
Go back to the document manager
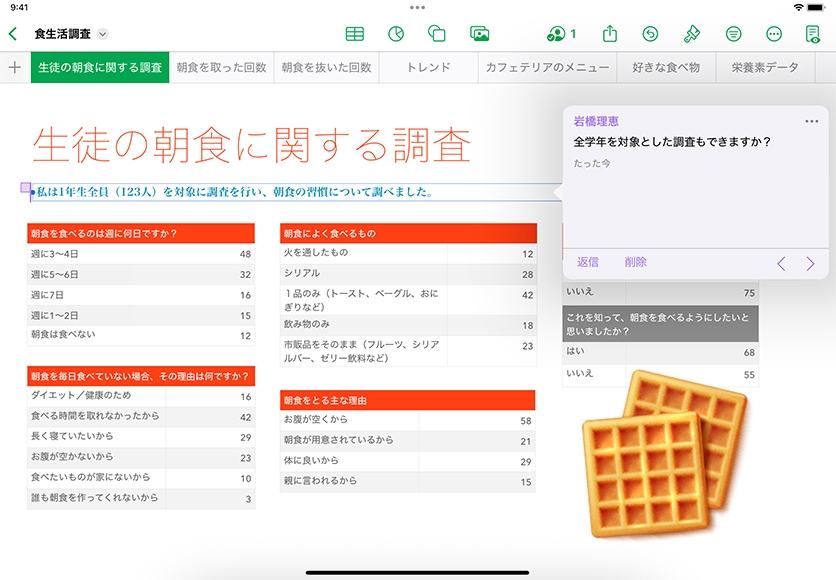(x=13, y=34)
